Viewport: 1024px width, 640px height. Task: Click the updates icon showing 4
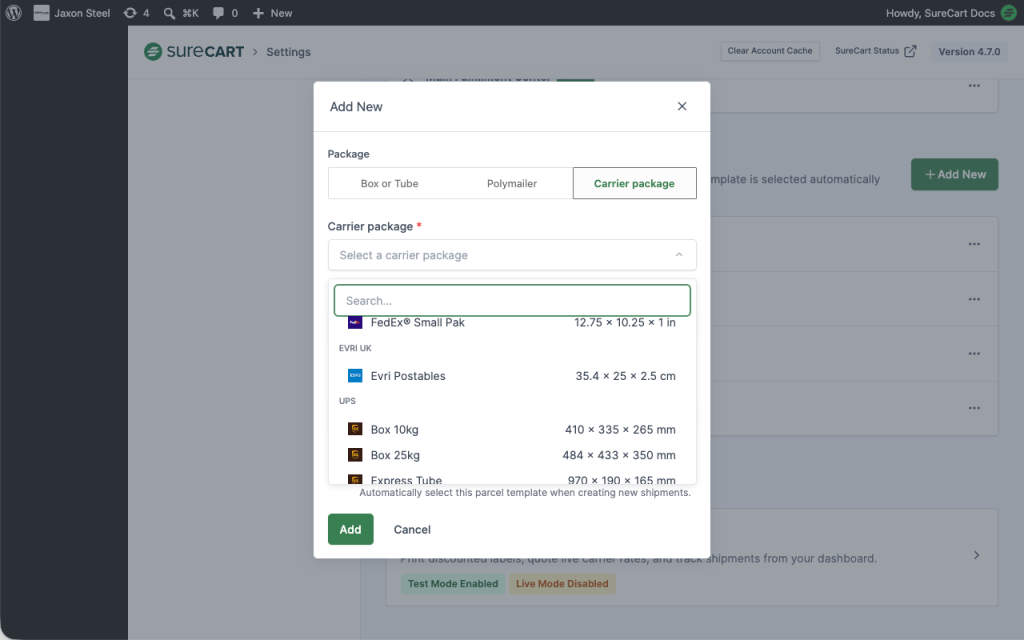tap(136, 13)
